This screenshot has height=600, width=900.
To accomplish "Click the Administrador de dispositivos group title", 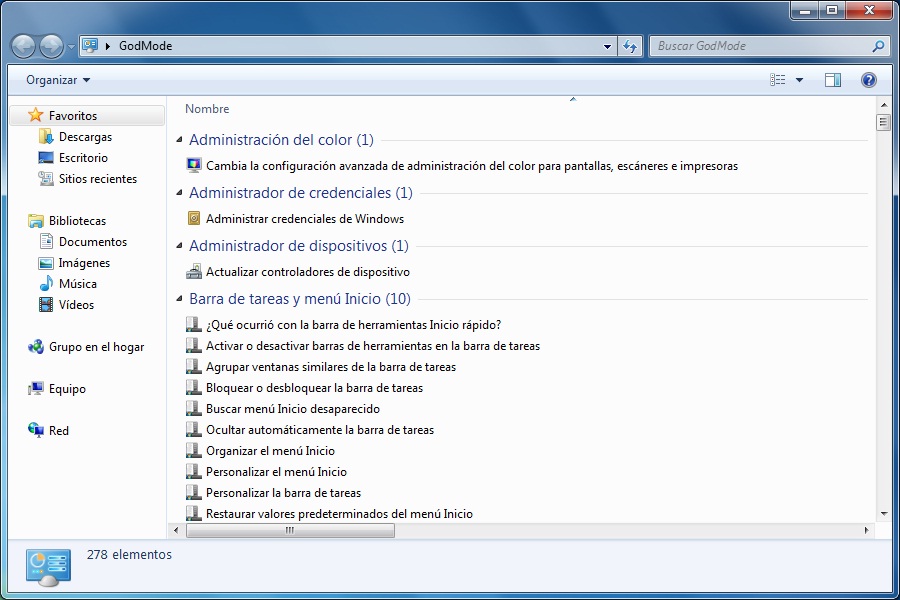I will tap(298, 246).
